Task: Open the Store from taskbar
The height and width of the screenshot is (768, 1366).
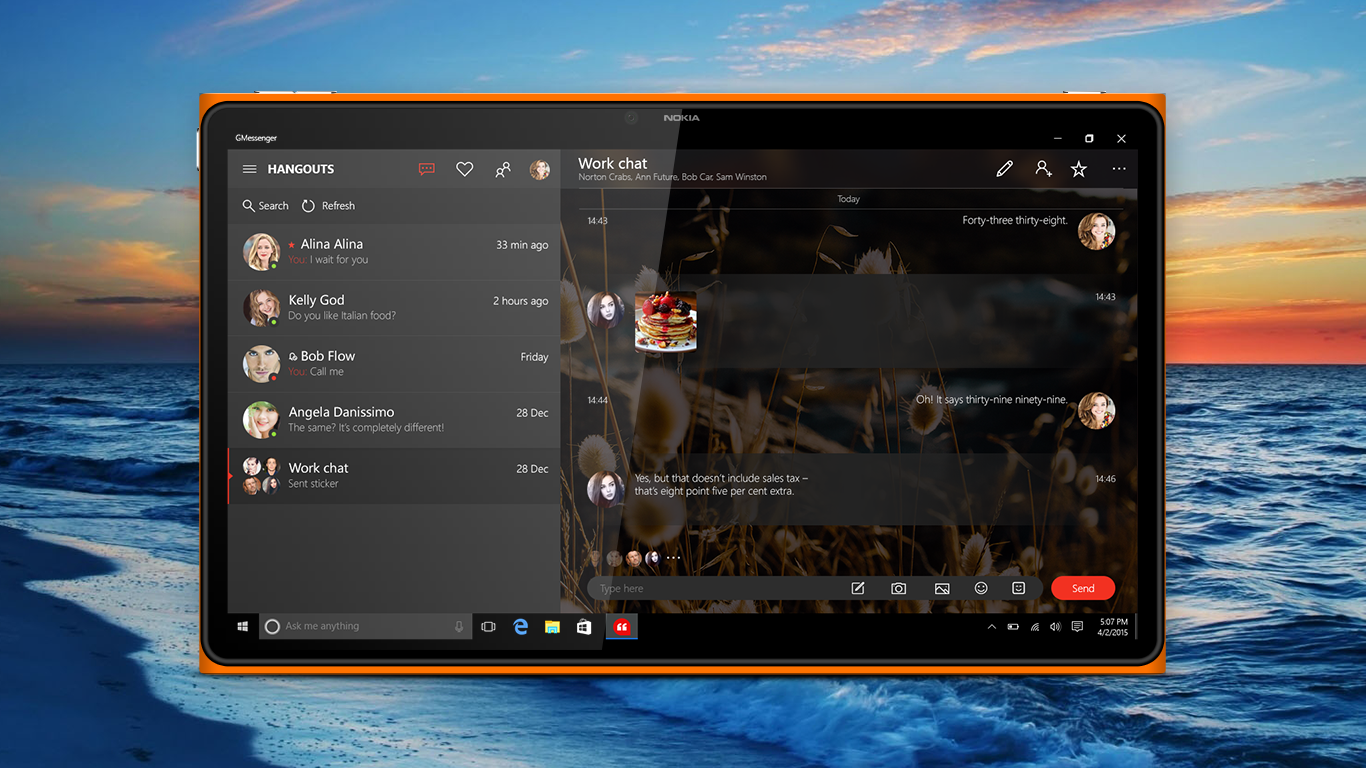Action: (584, 626)
